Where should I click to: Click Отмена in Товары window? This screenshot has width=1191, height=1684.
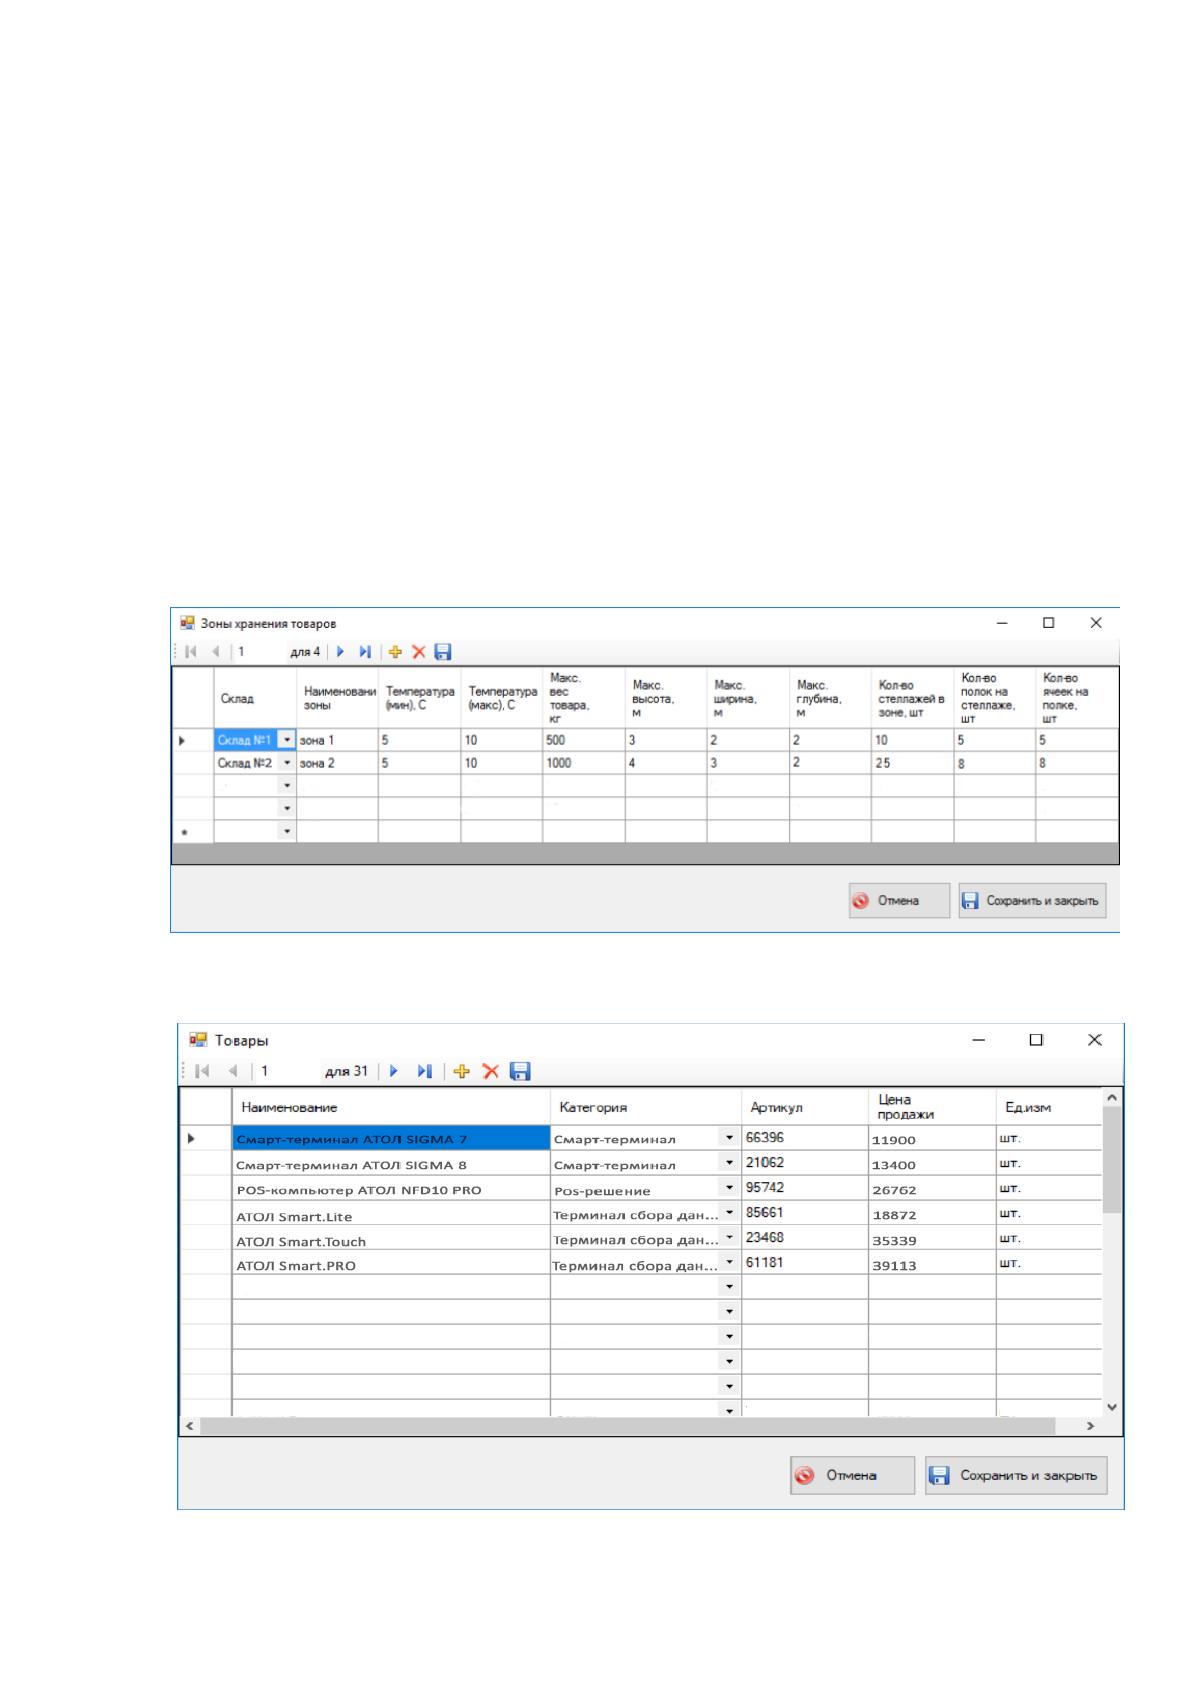pos(852,1475)
